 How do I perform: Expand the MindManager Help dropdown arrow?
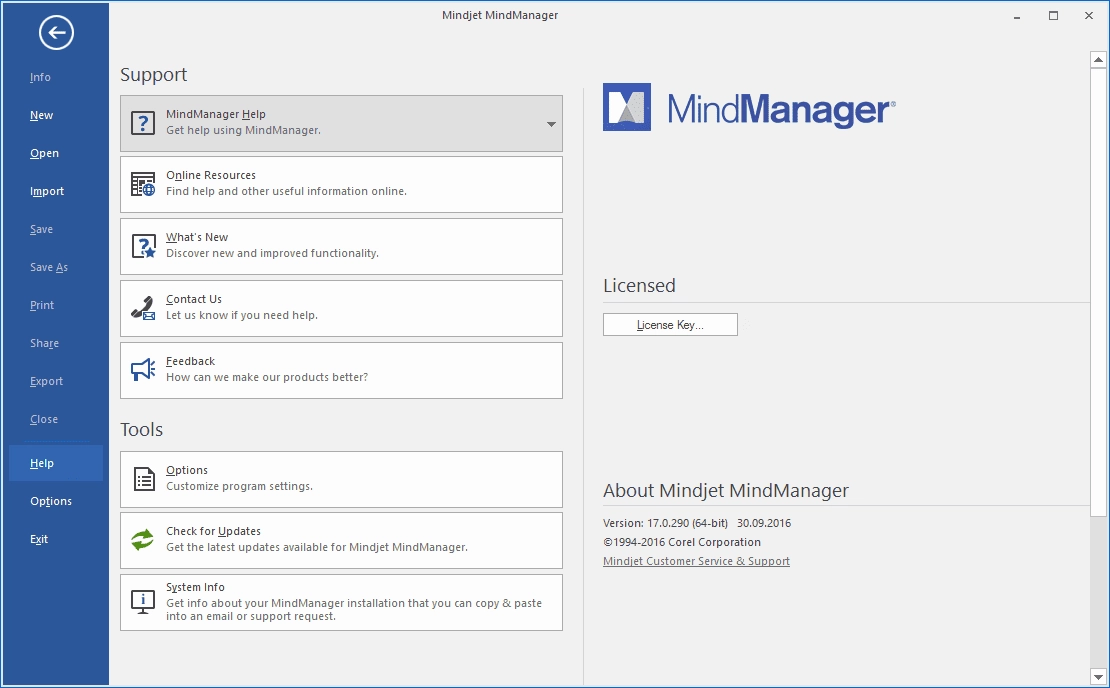[x=551, y=124]
